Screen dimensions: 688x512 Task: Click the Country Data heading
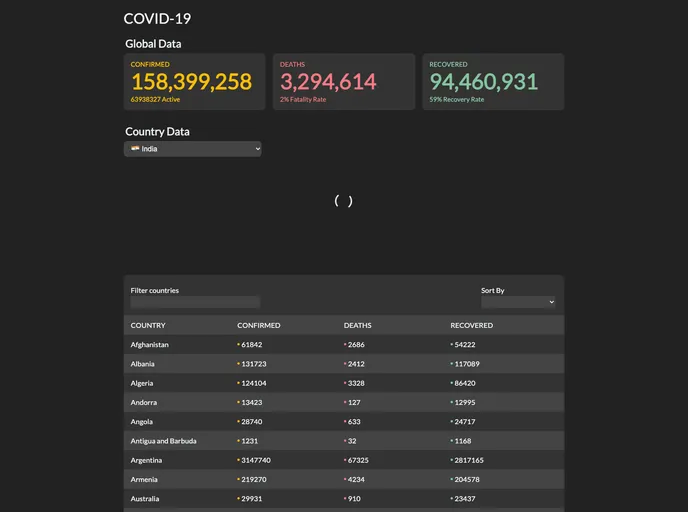[x=157, y=132]
